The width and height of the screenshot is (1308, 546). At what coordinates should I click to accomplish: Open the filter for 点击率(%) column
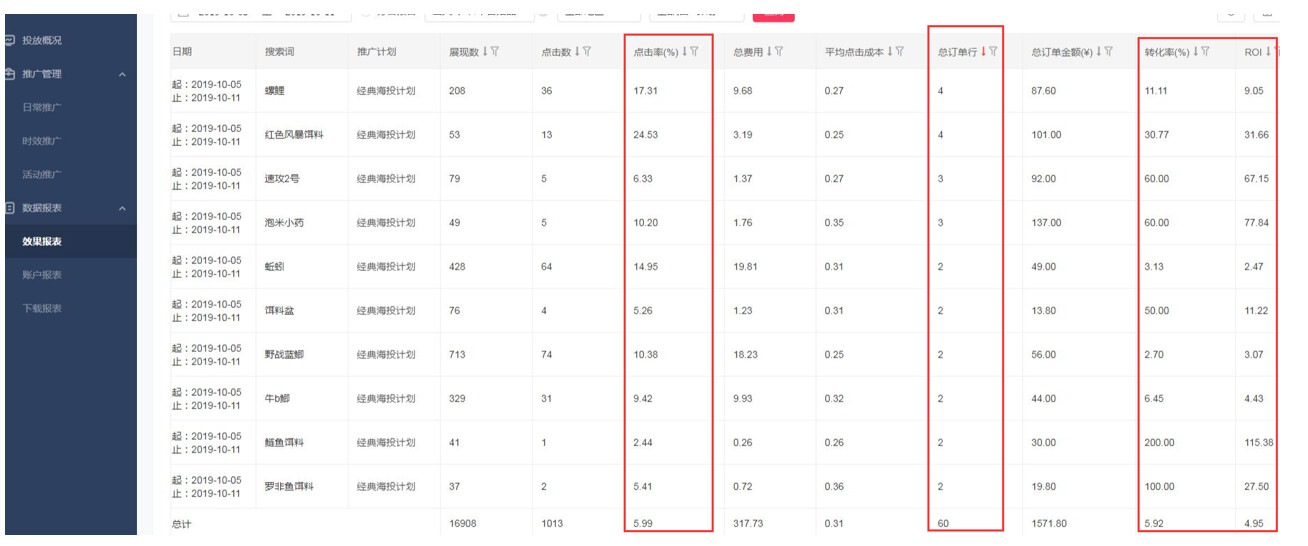(x=695, y=51)
